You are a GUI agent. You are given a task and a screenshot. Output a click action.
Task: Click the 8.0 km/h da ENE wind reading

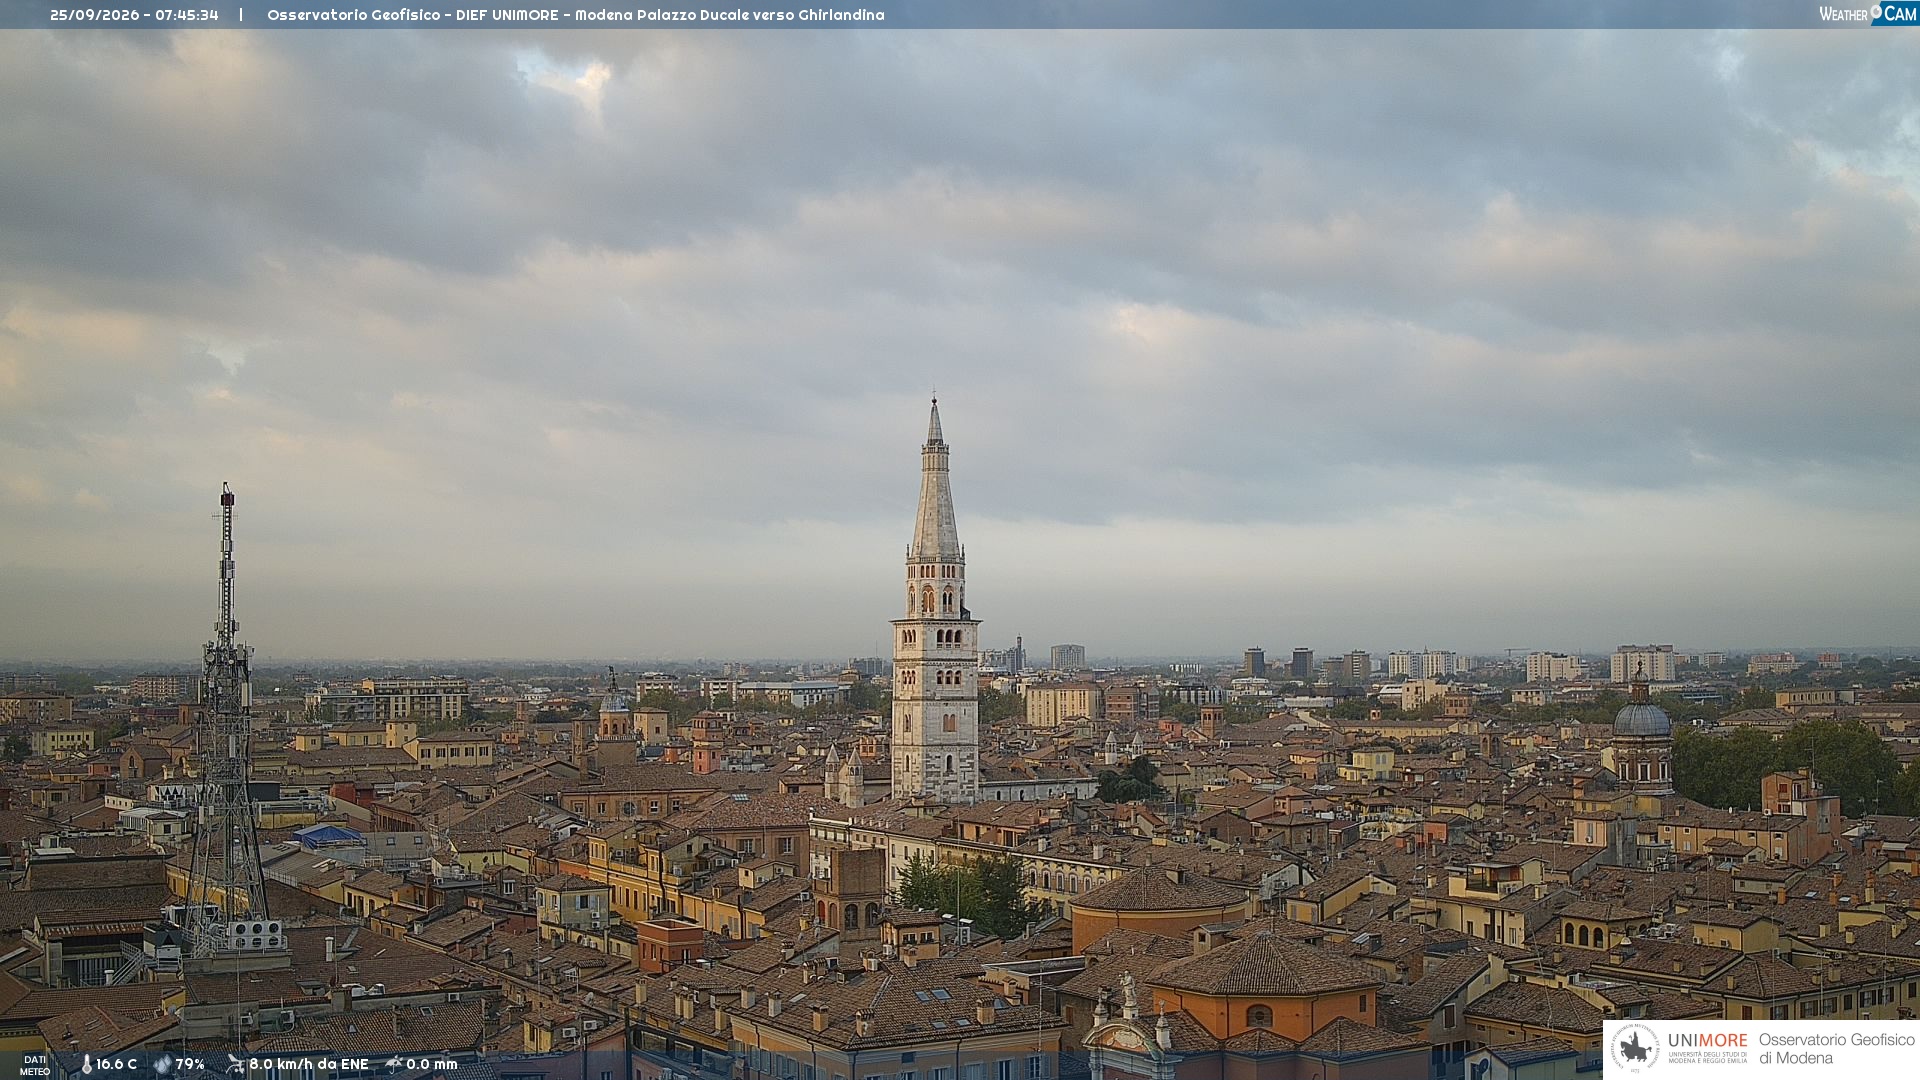pos(309,1065)
